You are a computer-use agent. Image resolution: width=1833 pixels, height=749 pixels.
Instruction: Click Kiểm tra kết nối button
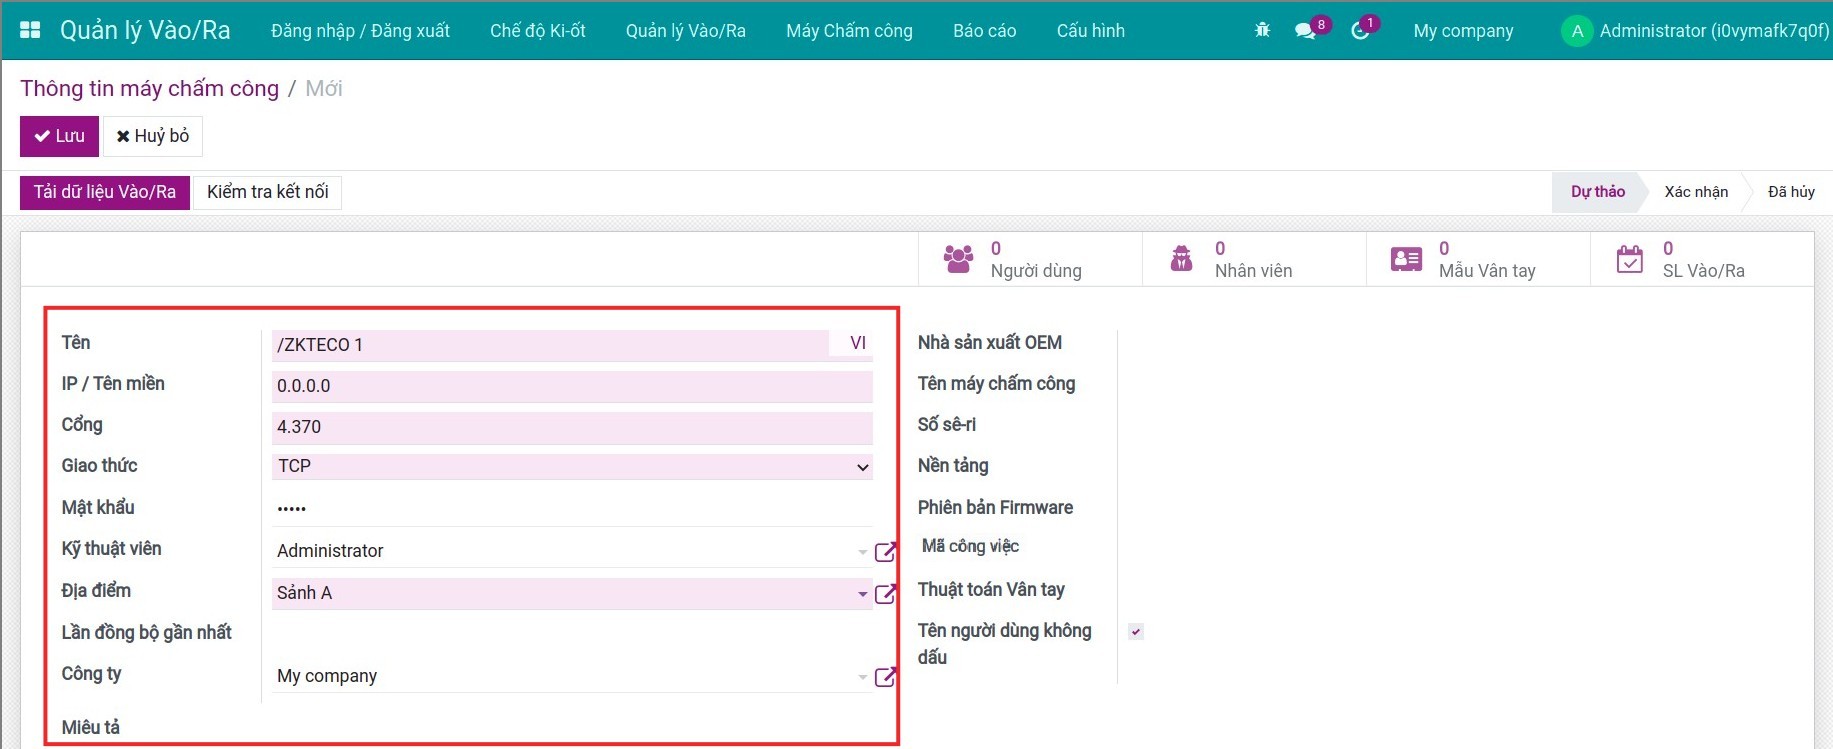(x=267, y=192)
